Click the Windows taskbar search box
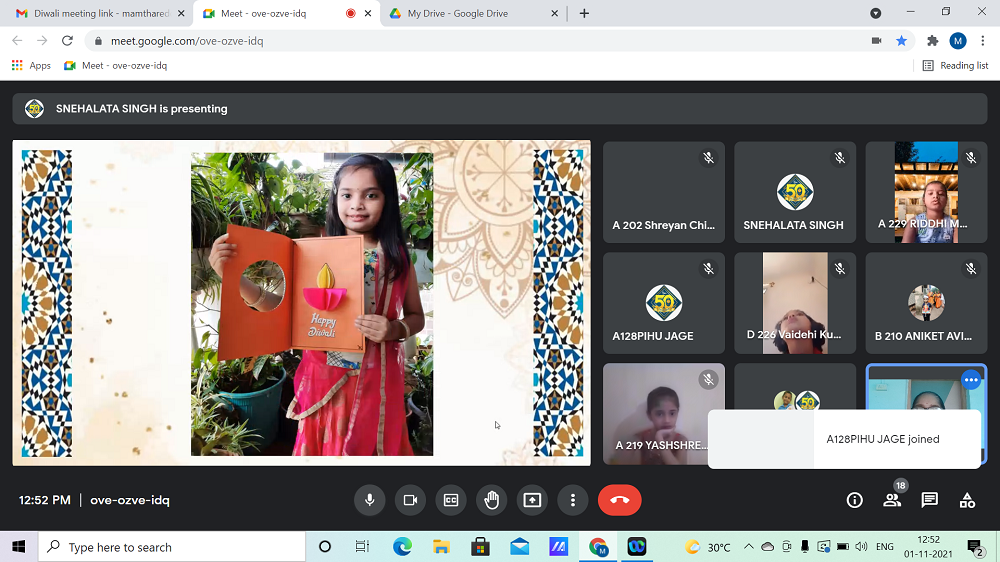 tap(172, 547)
